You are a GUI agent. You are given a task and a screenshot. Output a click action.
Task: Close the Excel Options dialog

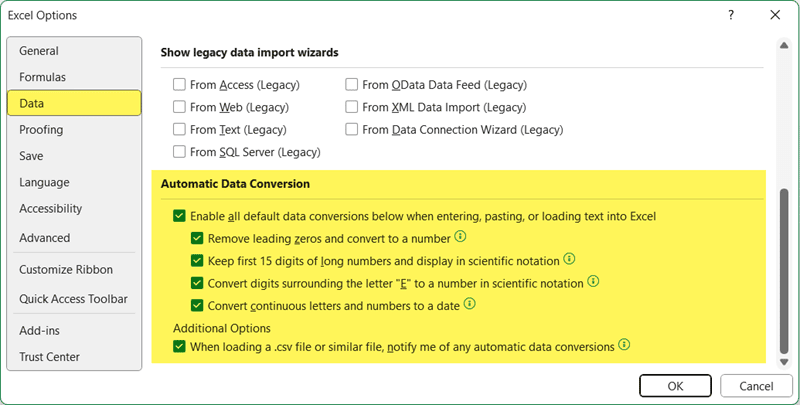coord(775,15)
